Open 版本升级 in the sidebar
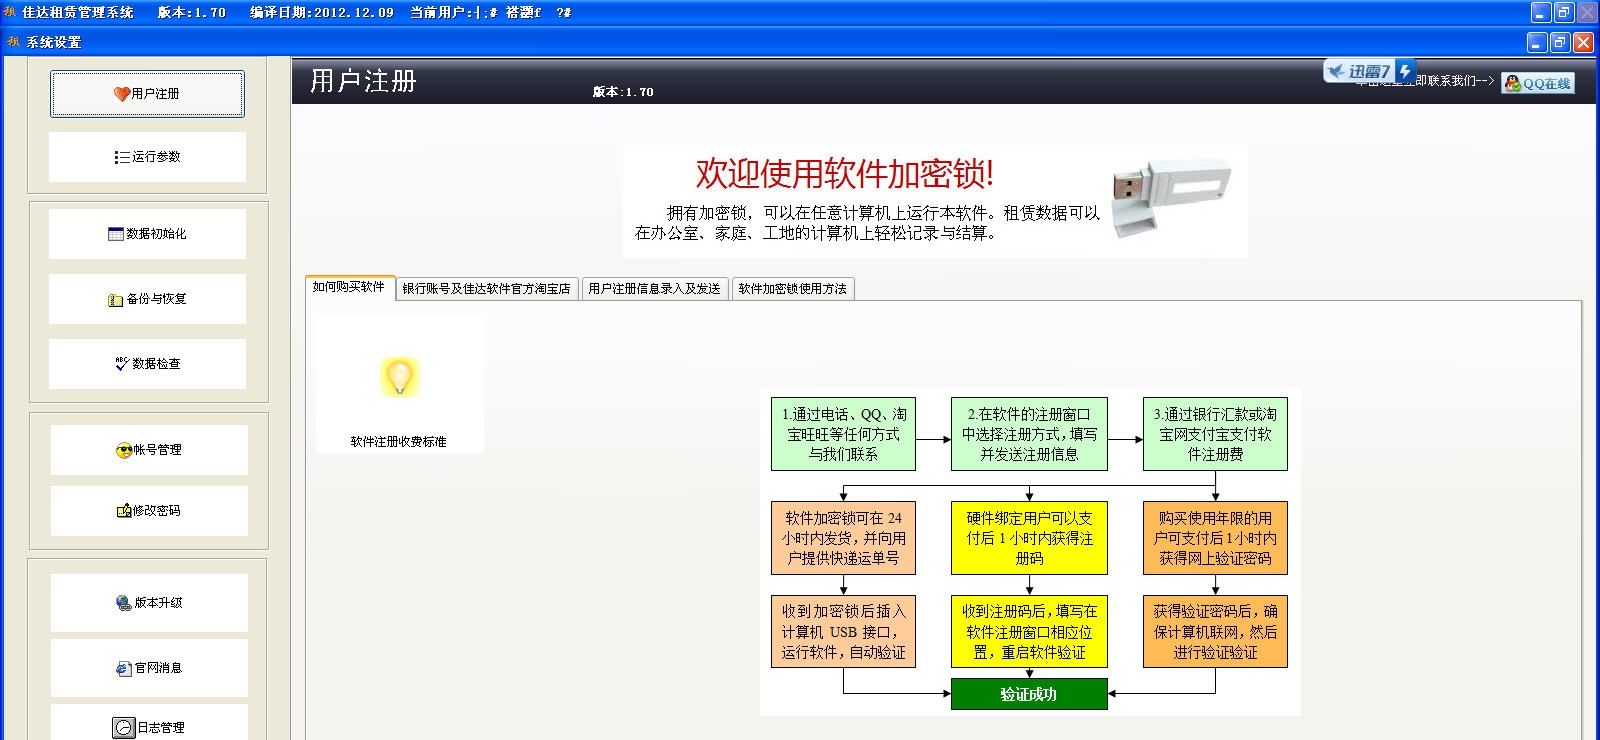1600x740 pixels. [149, 603]
